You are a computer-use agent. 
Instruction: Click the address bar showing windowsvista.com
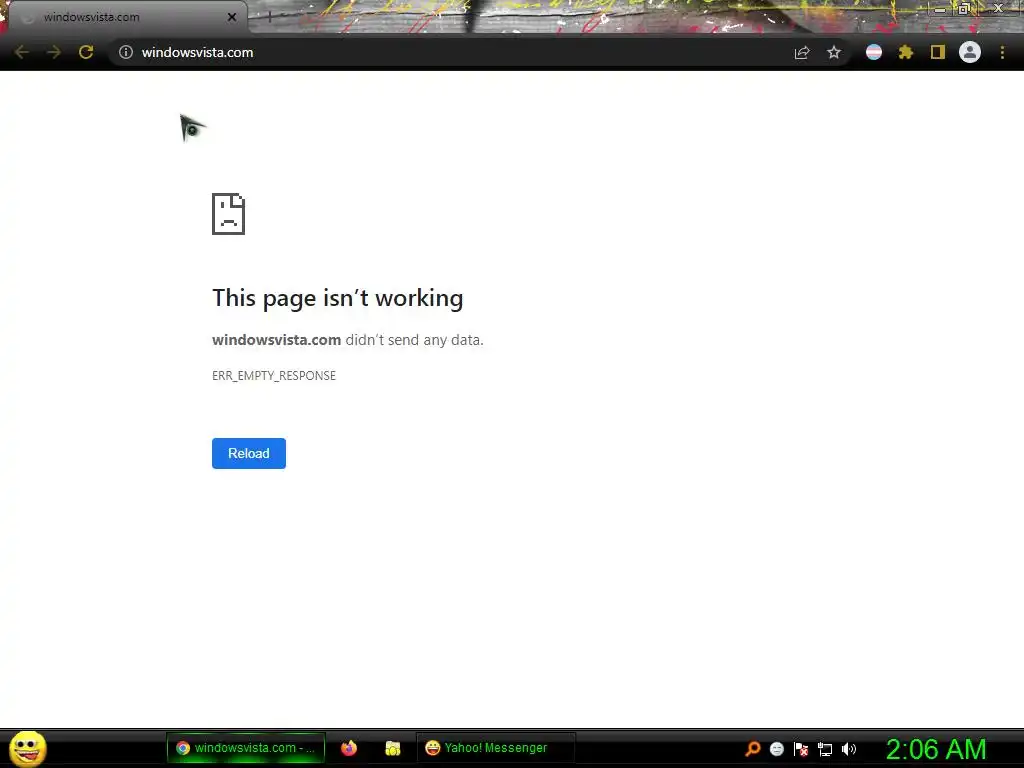(x=479, y=52)
